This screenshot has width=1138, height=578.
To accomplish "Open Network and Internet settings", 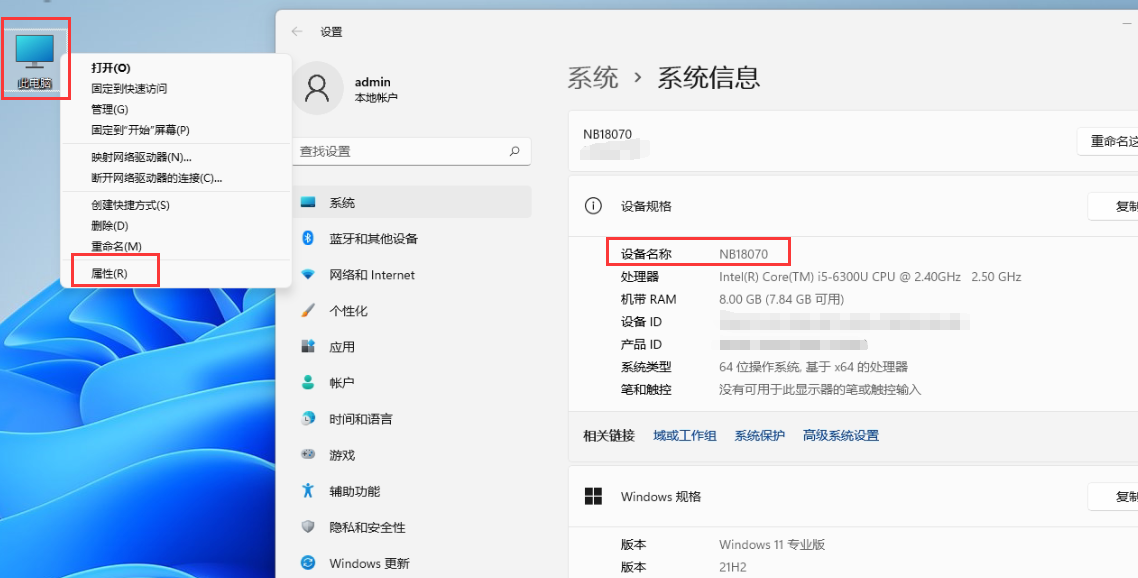I will tap(371, 275).
